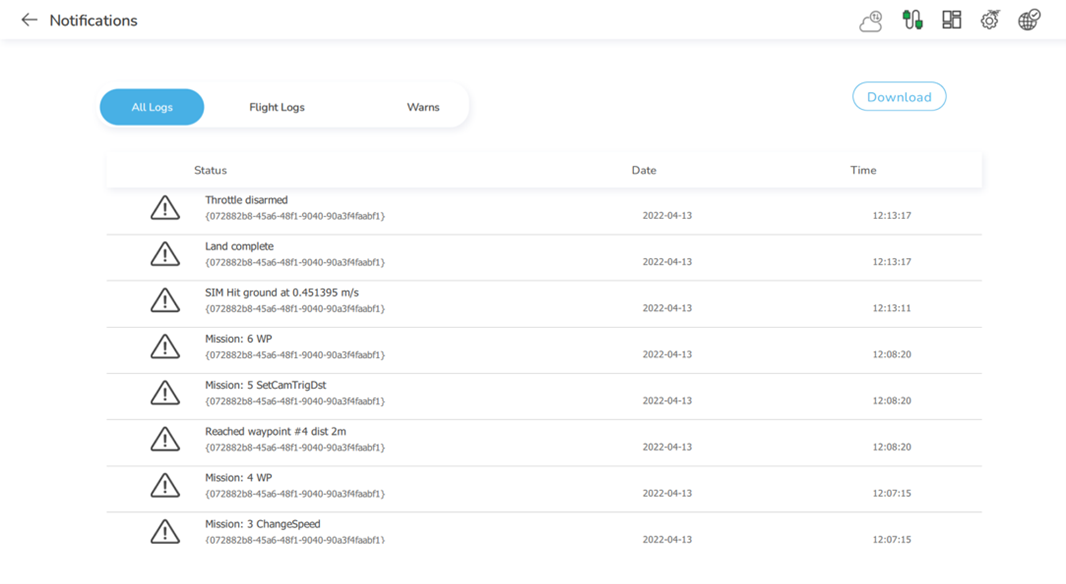Screen dimensions: 1066x584
Task: Open drone settings gear icon
Action: [x=989, y=20]
